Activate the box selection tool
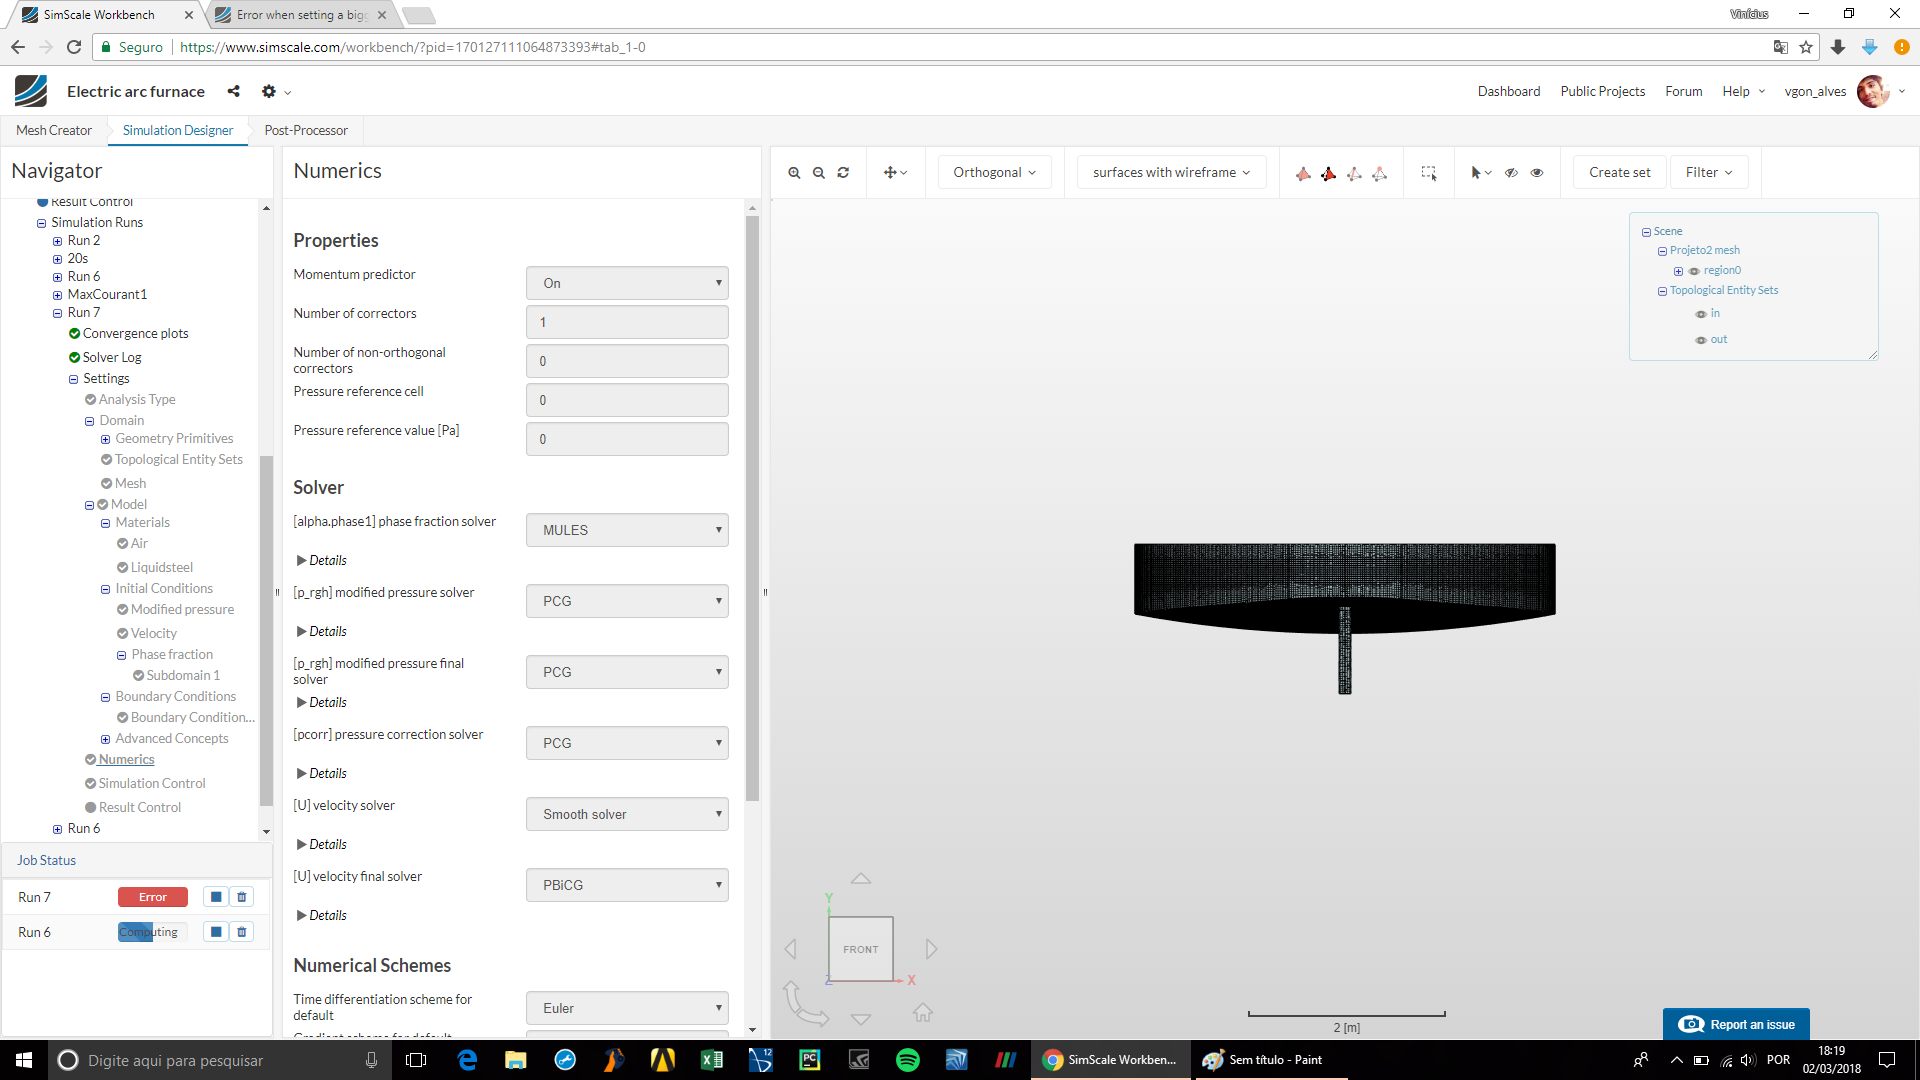Viewport: 1920px width, 1080px height. coord(1429,173)
